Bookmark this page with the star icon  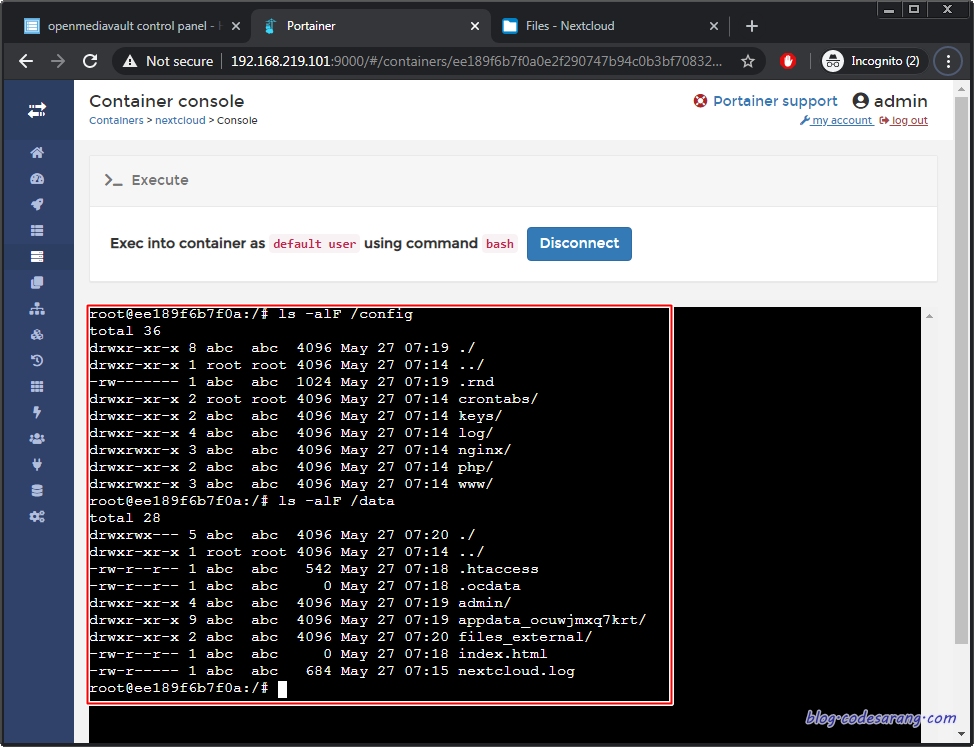click(748, 61)
